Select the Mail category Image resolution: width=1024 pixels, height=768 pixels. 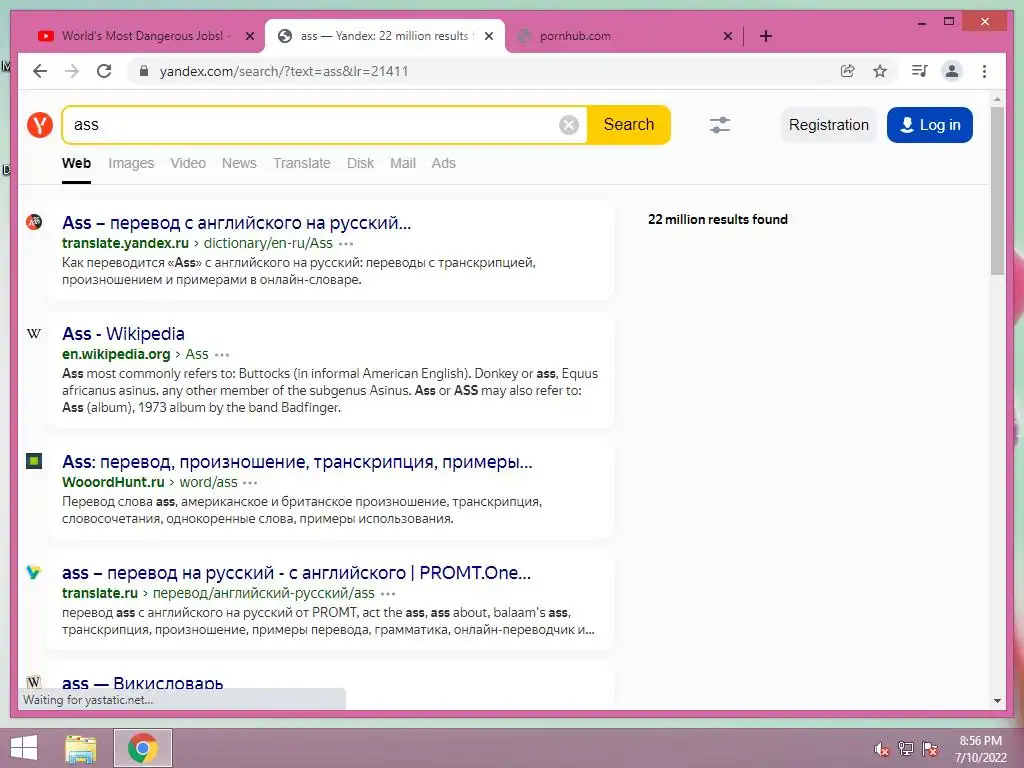tap(403, 163)
